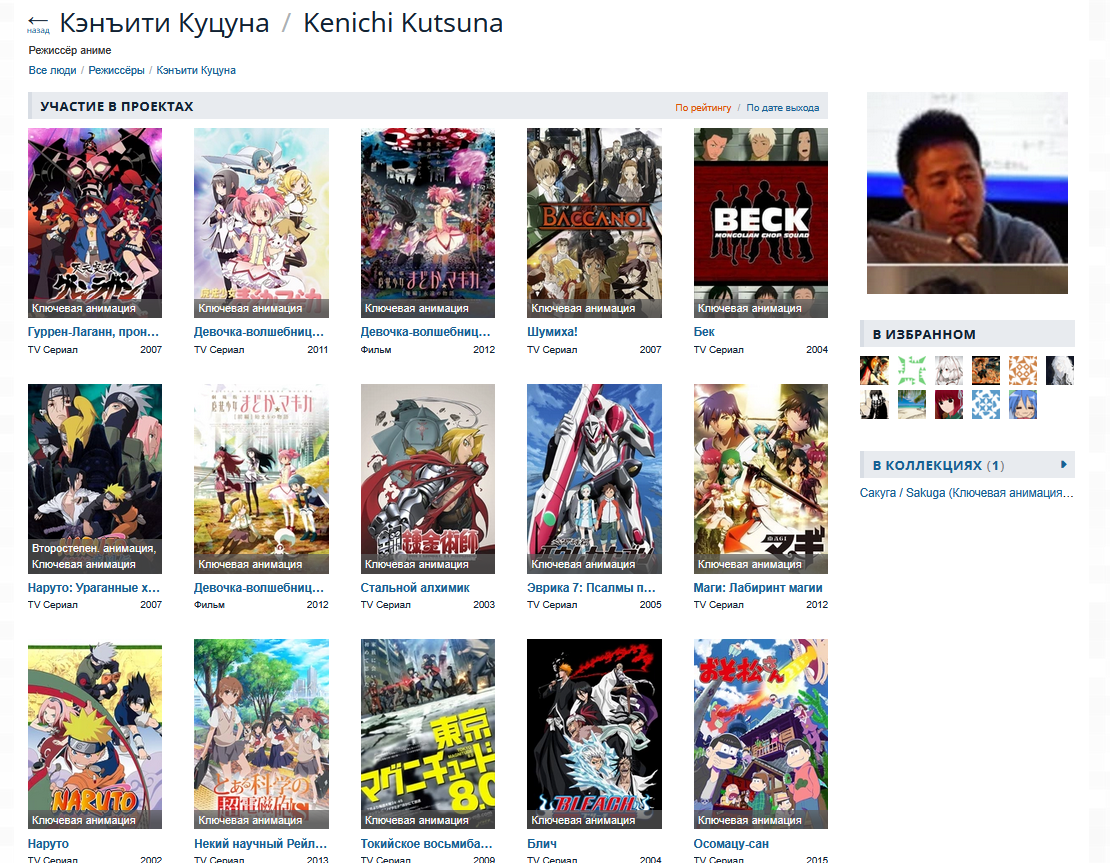This screenshot has height=863, width=1110.
Task: Open the beach photo favorites avatar
Action: pos(911,404)
